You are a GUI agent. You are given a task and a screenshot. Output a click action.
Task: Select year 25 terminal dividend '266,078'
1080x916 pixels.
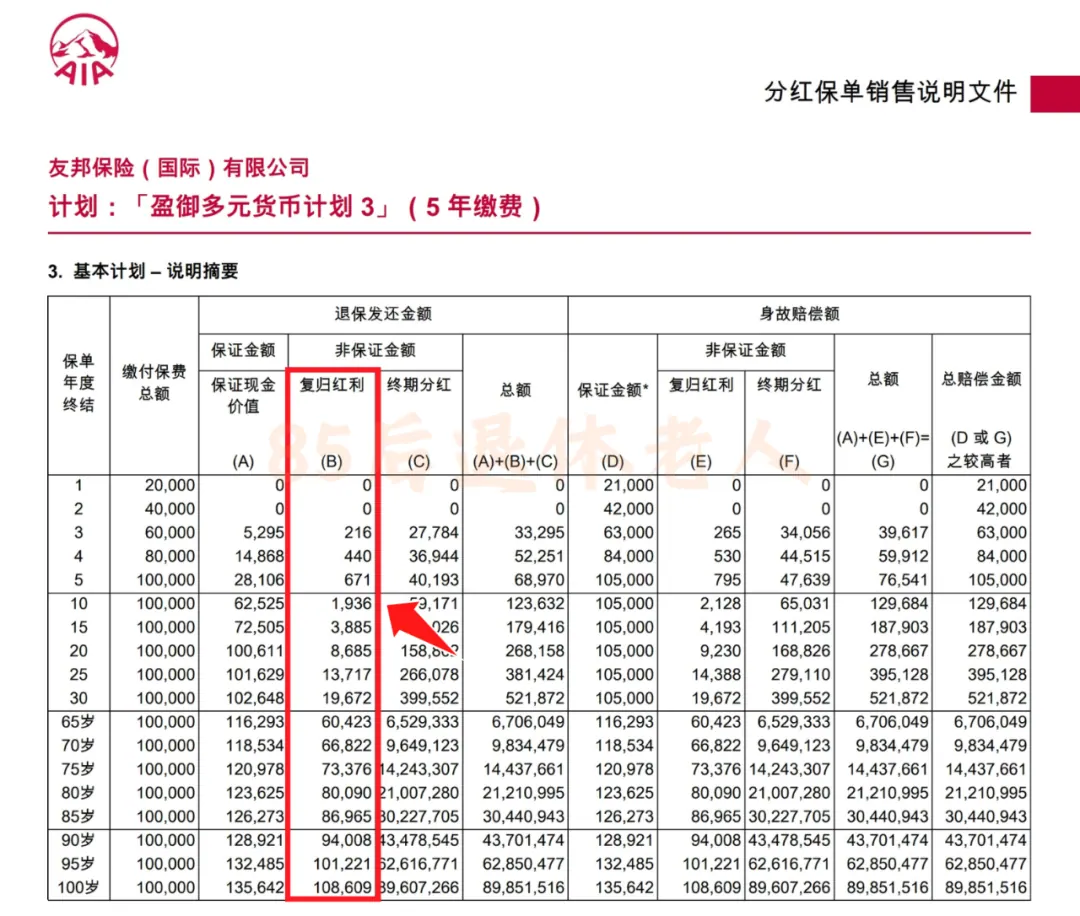click(x=429, y=675)
